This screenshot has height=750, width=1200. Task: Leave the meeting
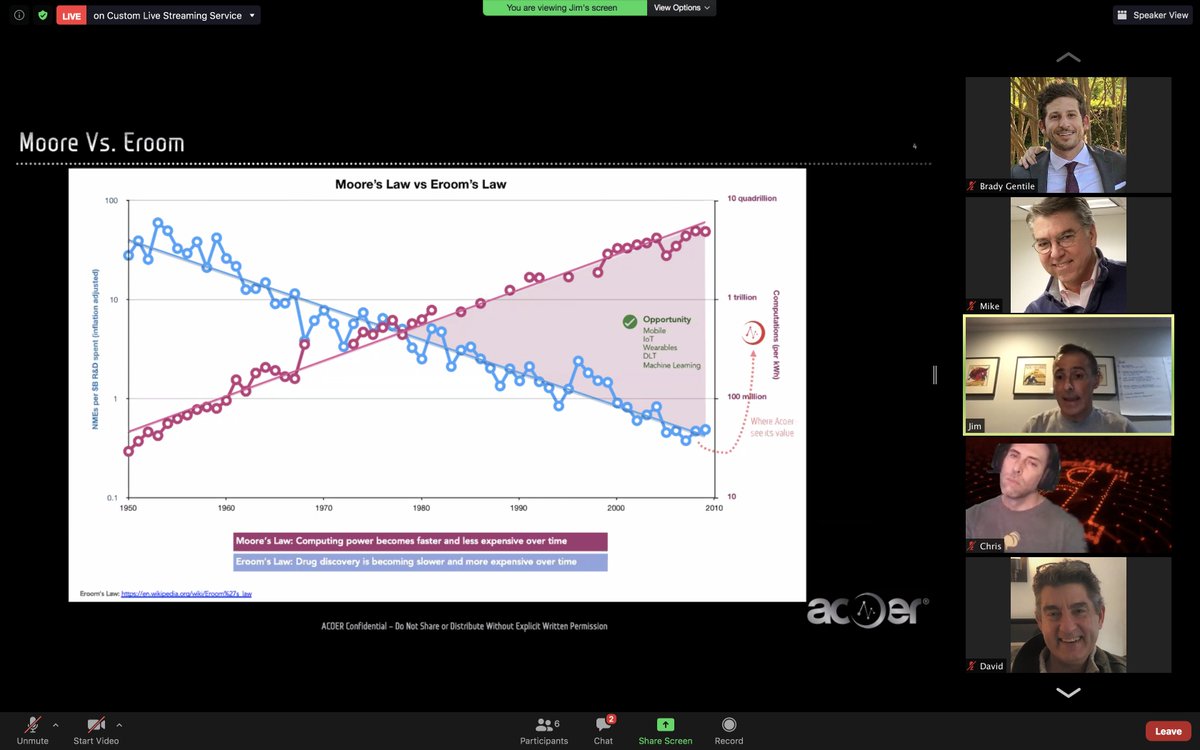(1168, 731)
